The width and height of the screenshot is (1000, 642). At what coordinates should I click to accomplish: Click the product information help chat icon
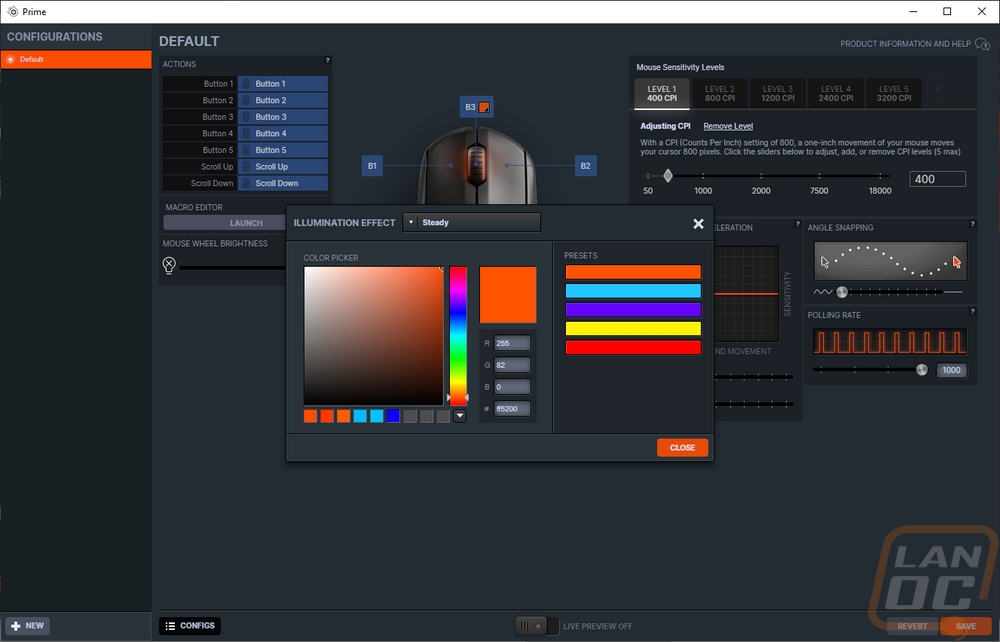click(x=982, y=44)
